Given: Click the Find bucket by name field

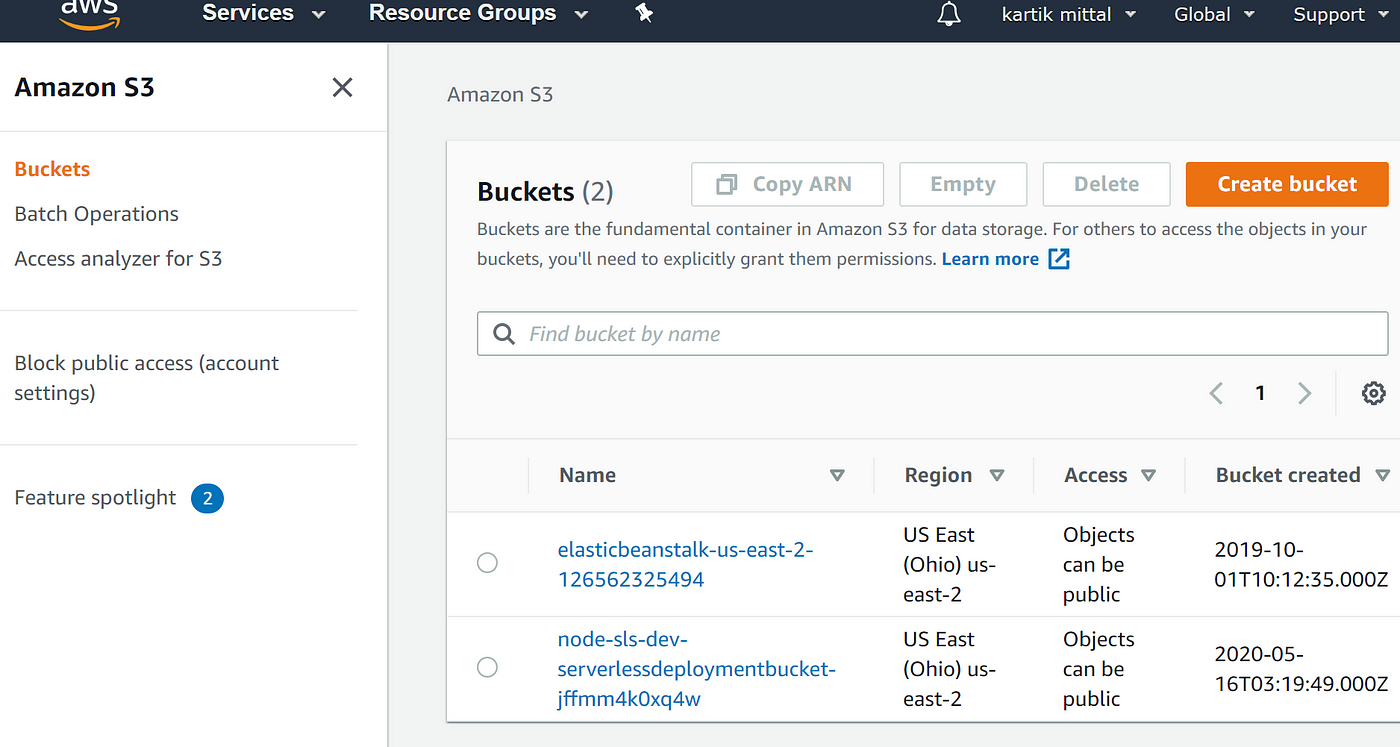Looking at the screenshot, I should click(932, 334).
